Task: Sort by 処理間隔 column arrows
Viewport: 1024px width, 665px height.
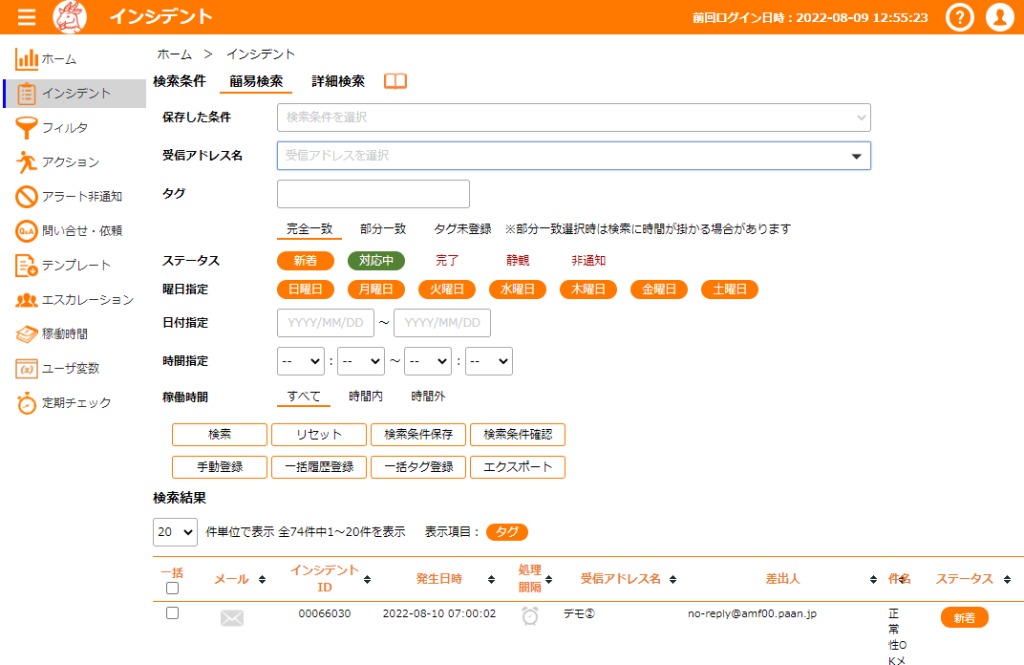Action: (x=549, y=579)
